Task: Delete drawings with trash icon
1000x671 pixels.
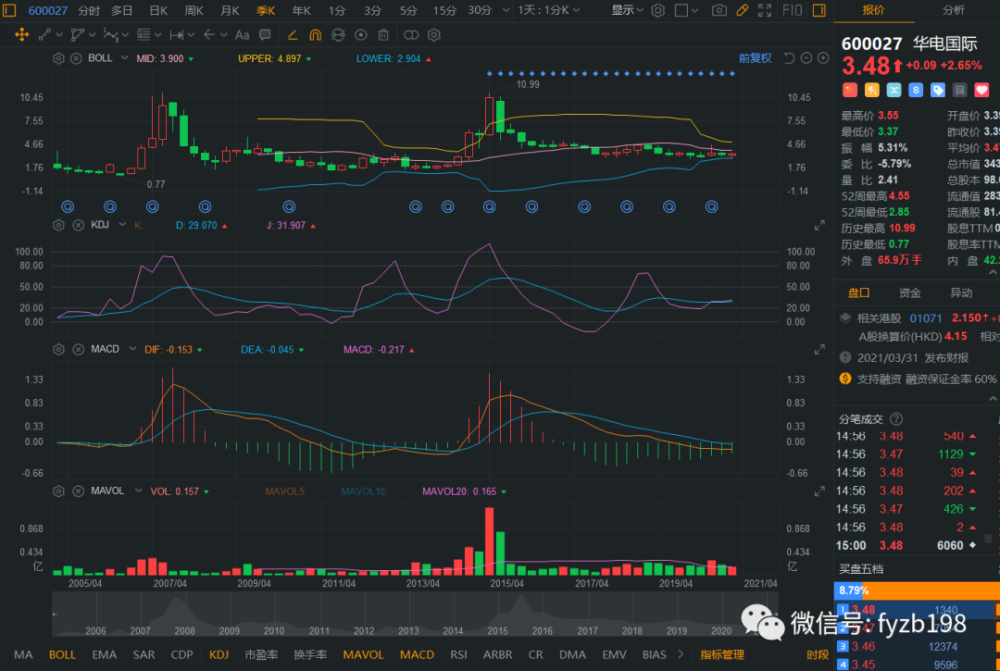Action: [x=383, y=35]
